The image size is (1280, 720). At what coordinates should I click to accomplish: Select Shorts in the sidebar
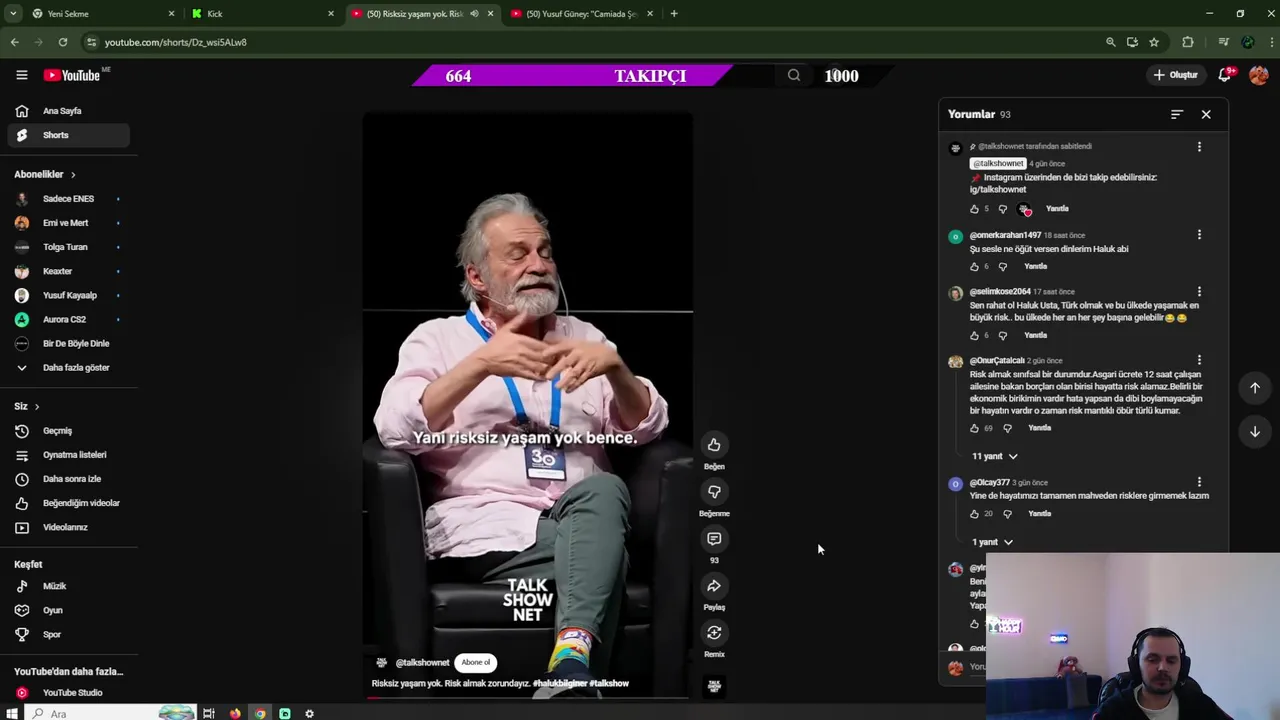pos(69,135)
